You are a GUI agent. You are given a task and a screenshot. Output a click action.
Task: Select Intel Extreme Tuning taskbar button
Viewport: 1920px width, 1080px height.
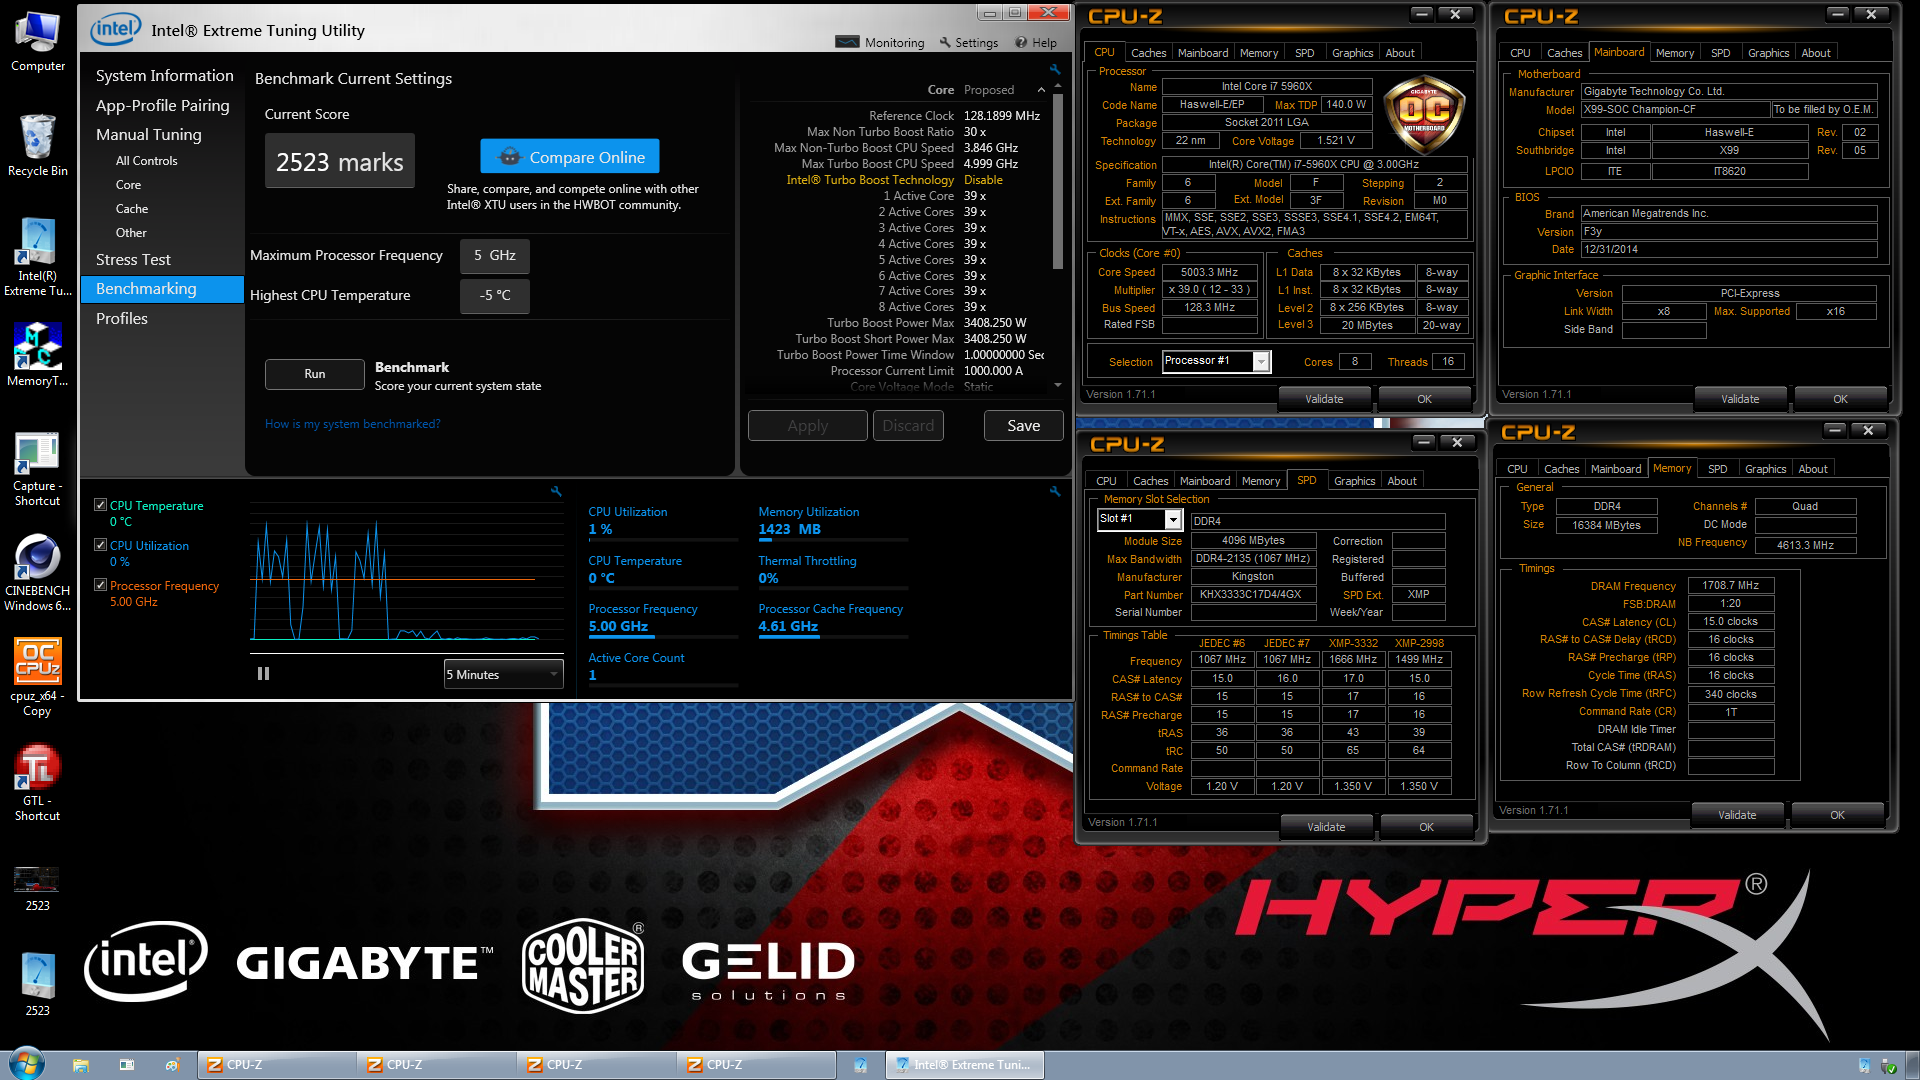click(965, 1065)
